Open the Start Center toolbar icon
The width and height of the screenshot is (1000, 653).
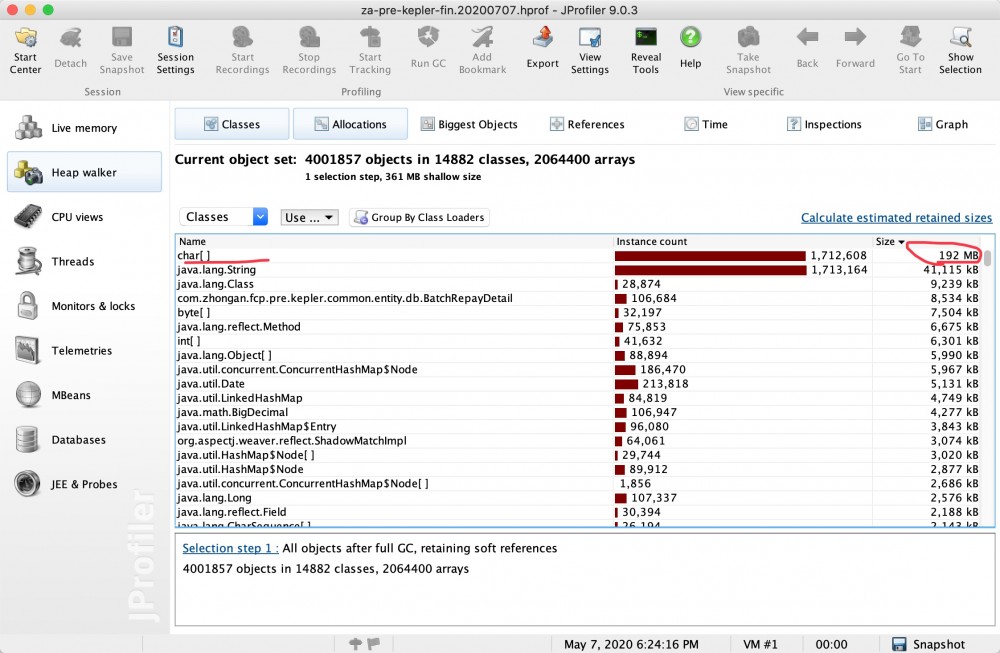[x=26, y=50]
